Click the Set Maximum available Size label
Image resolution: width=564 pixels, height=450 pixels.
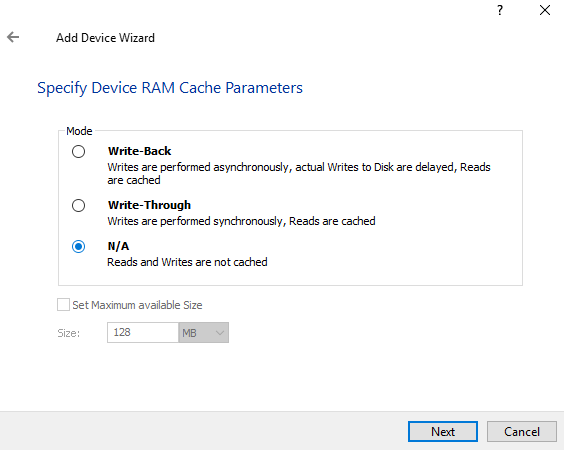[137, 305]
